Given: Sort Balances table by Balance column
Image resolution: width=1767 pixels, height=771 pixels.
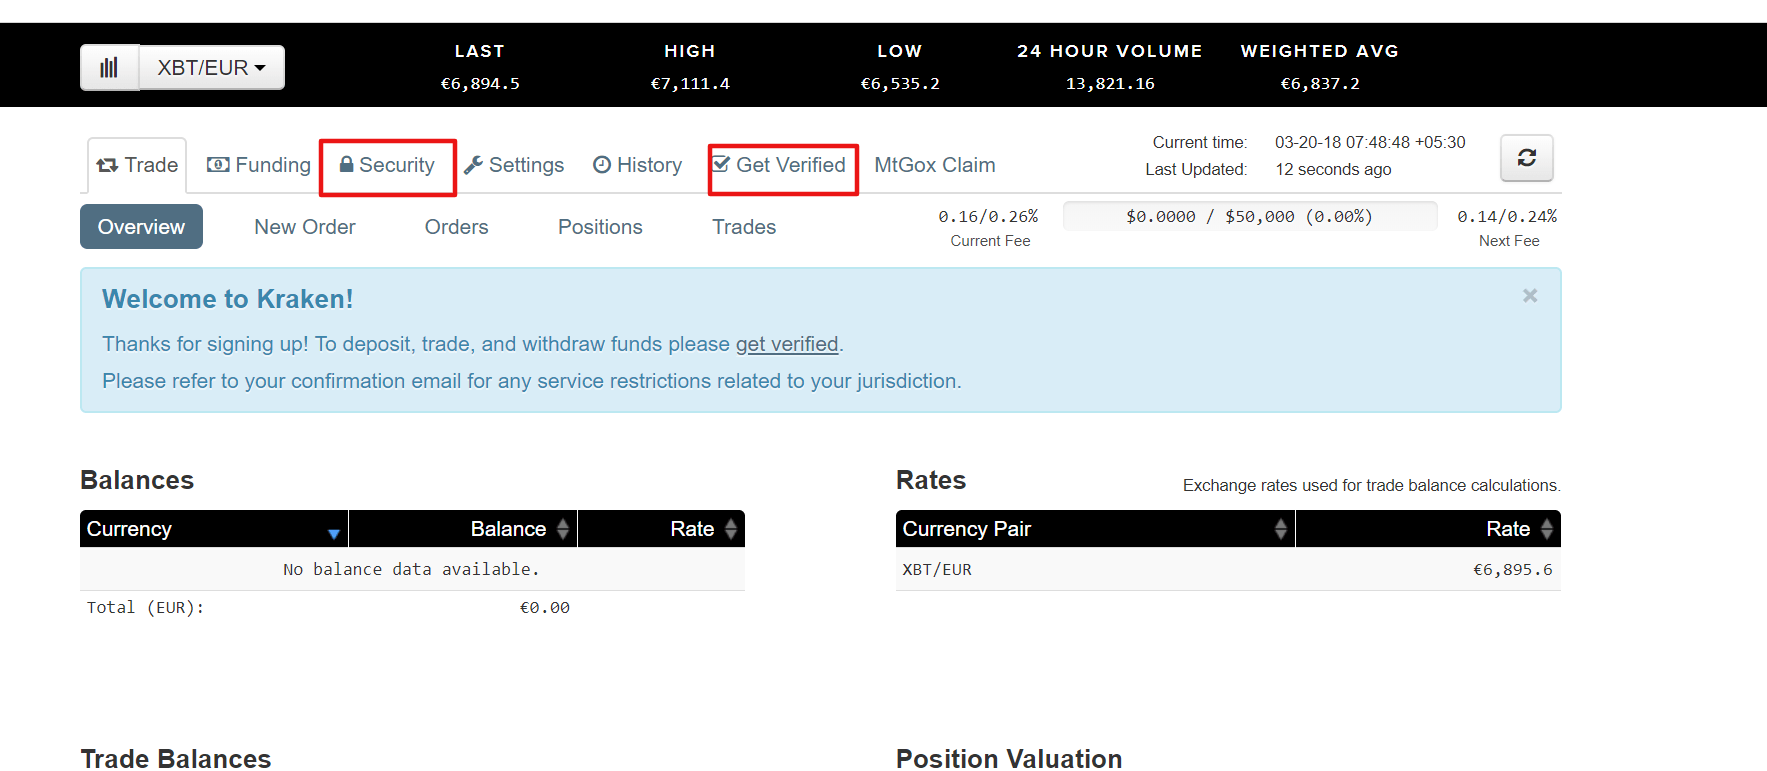Looking at the screenshot, I should click(463, 529).
